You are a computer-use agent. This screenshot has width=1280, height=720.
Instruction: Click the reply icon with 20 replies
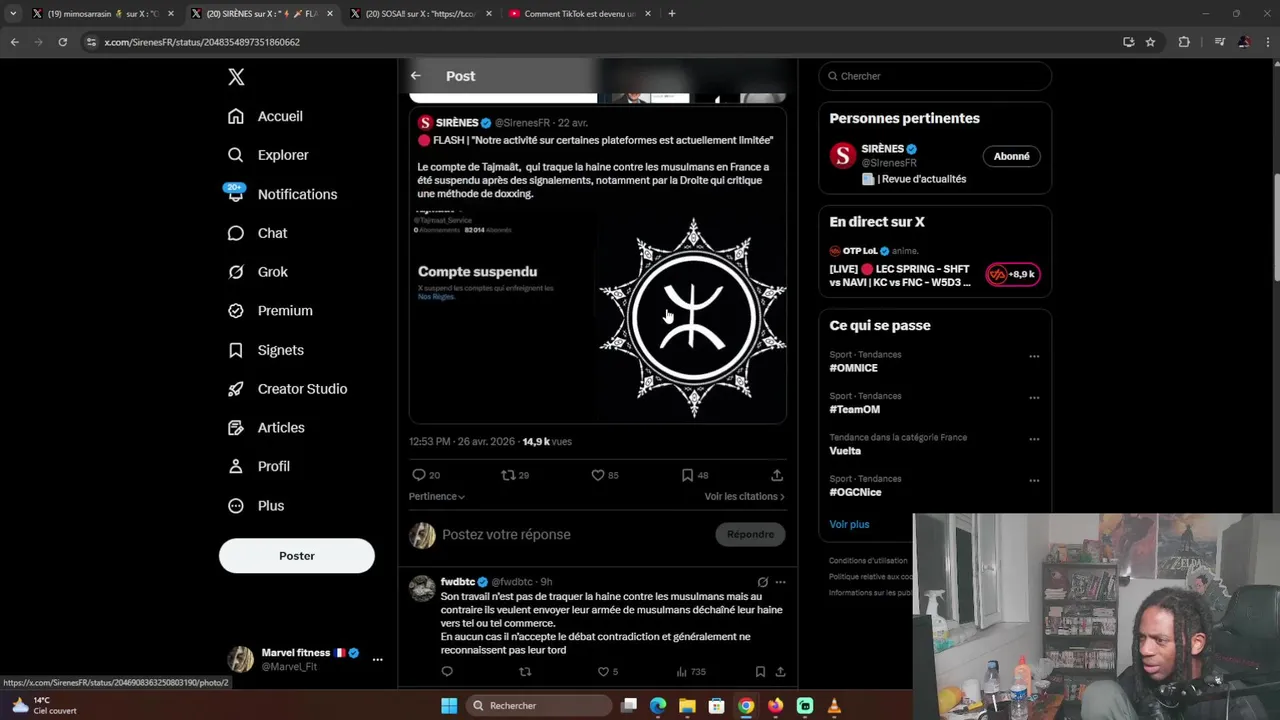pos(419,475)
